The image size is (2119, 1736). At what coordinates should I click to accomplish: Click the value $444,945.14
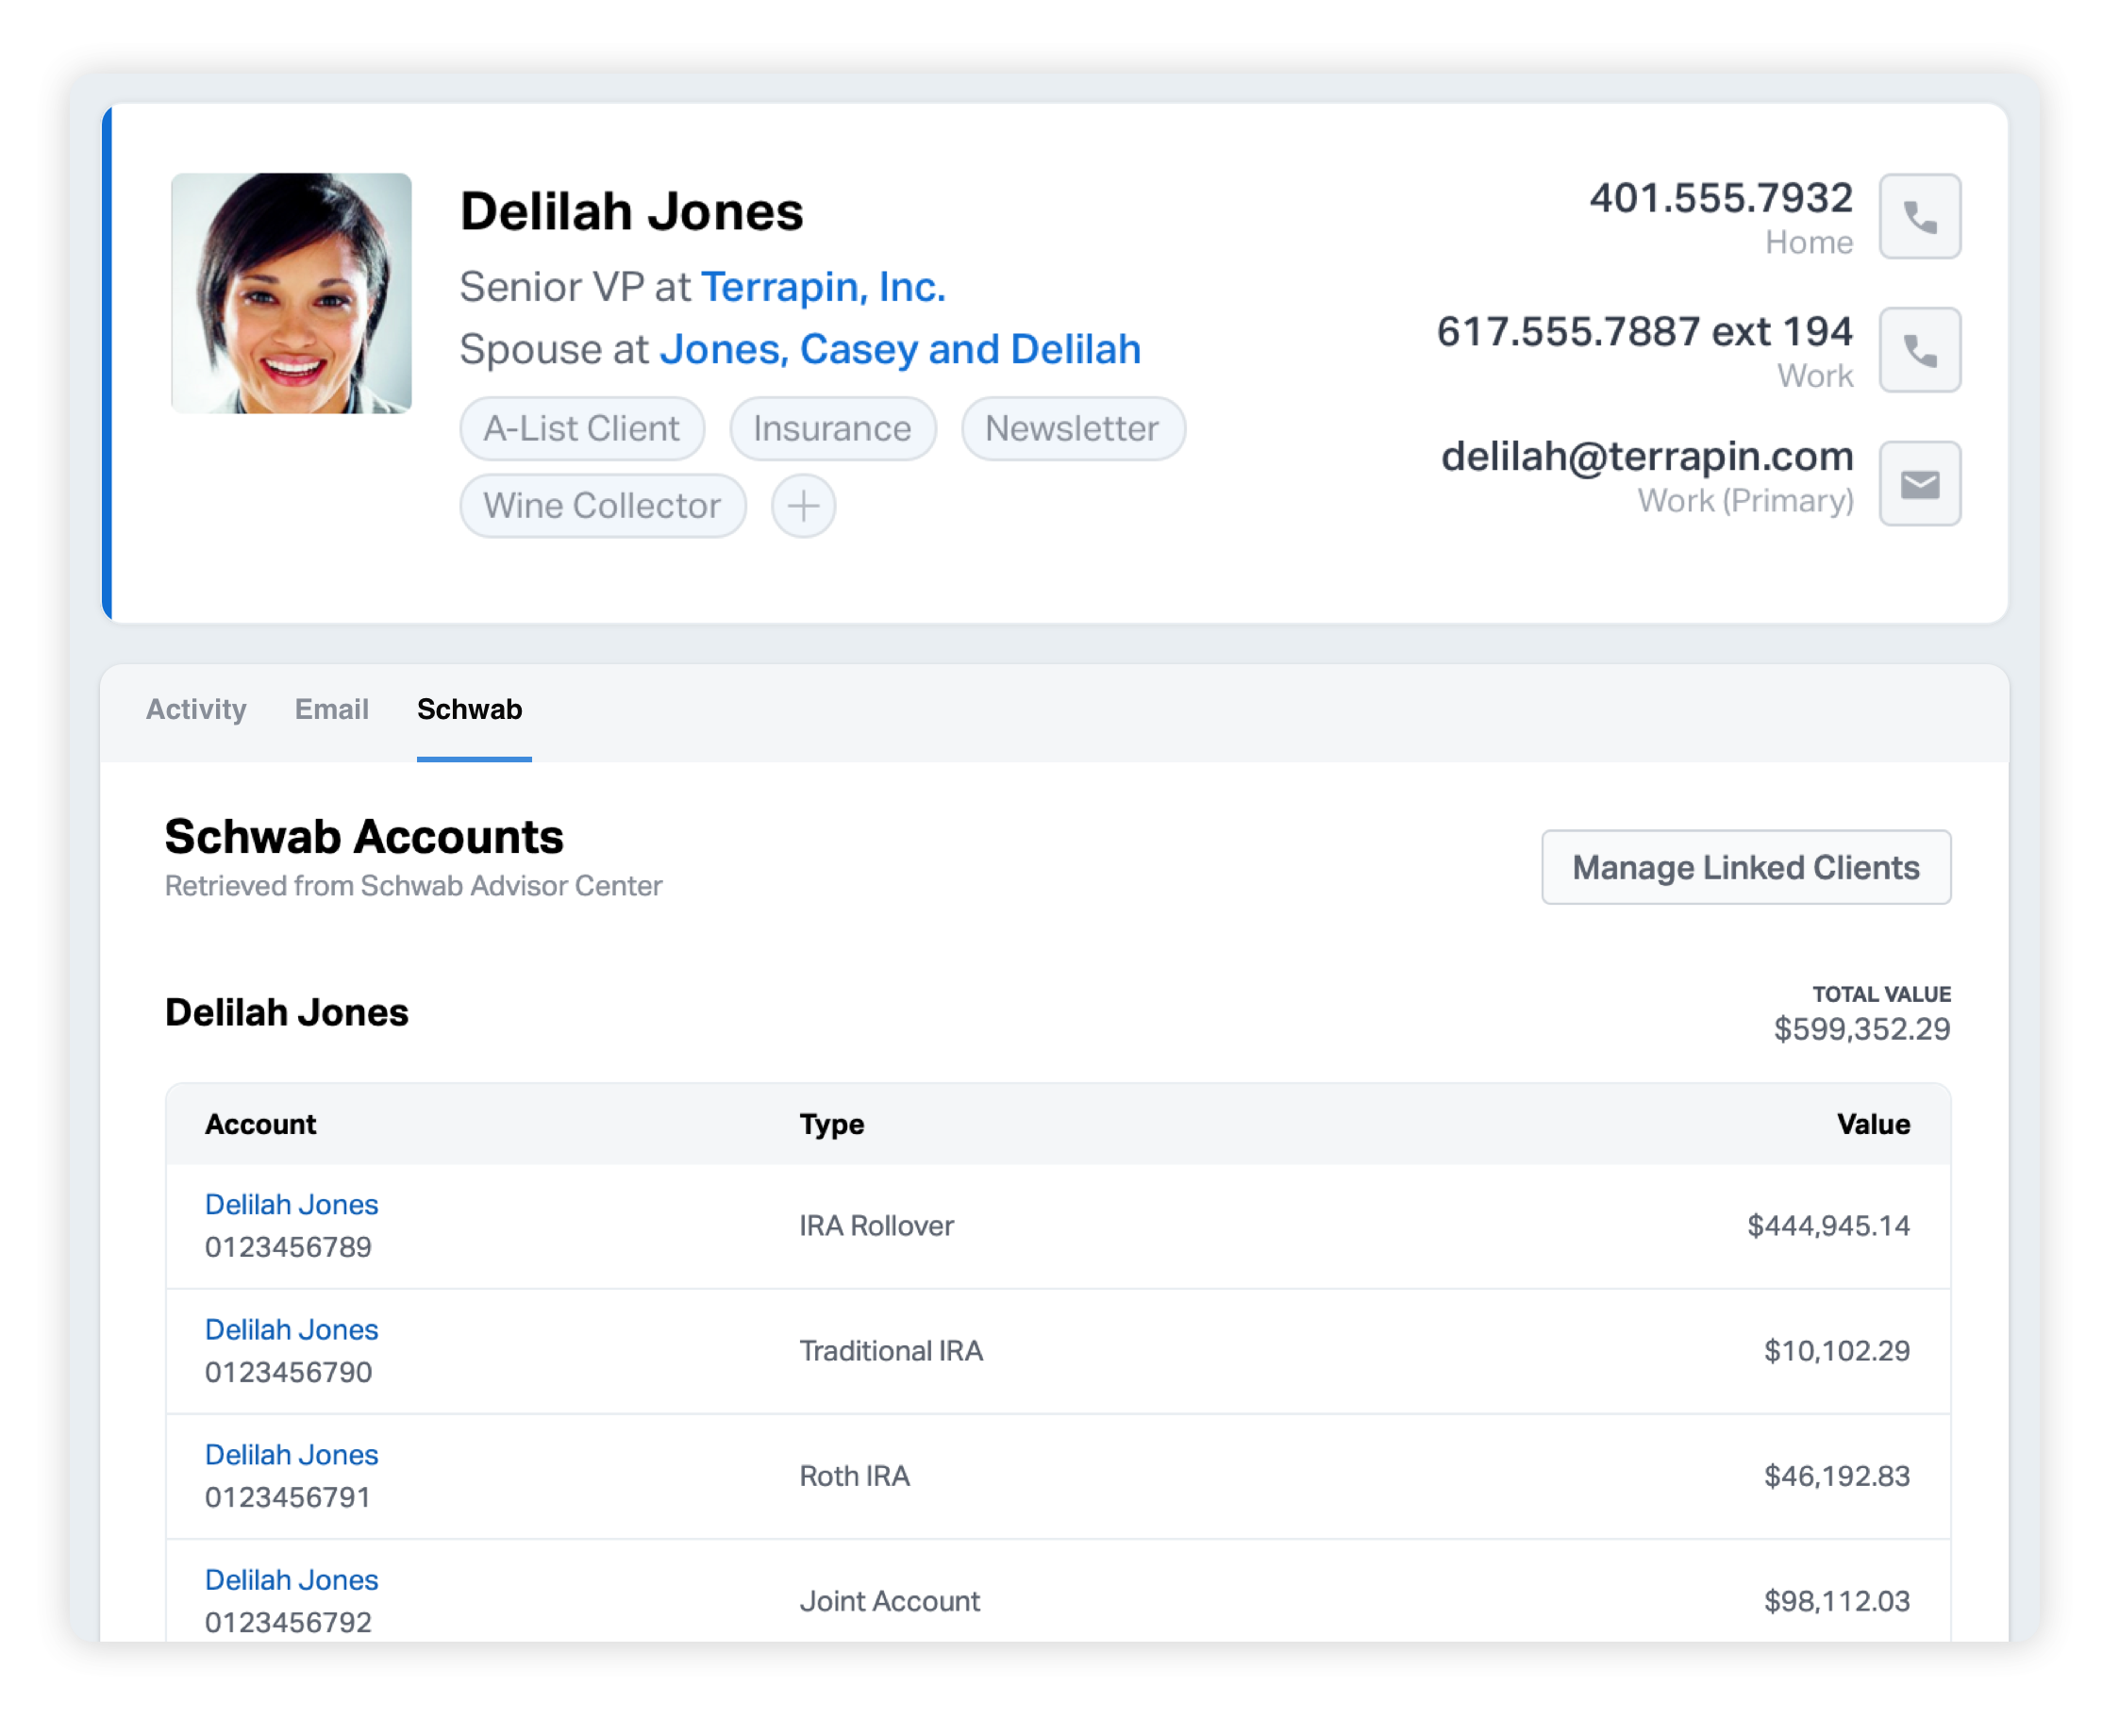1828,1226
